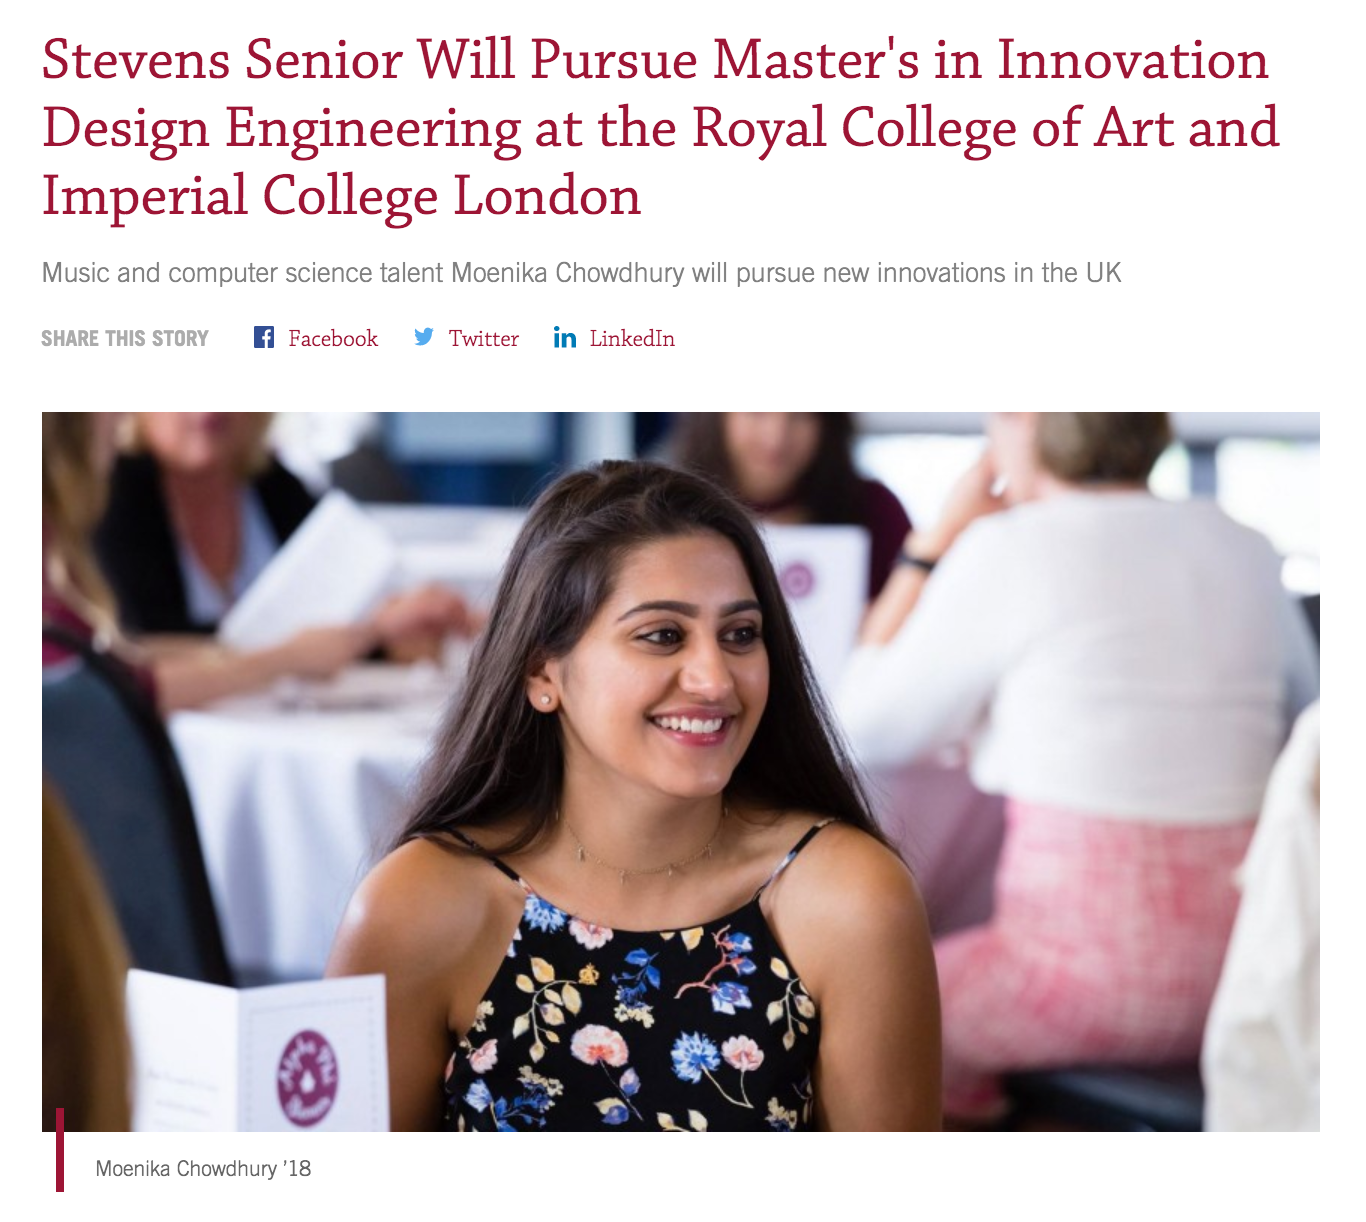This screenshot has height=1222, width=1366.
Task: Click the white booklet in photo foreground
Action: point(258,1052)
